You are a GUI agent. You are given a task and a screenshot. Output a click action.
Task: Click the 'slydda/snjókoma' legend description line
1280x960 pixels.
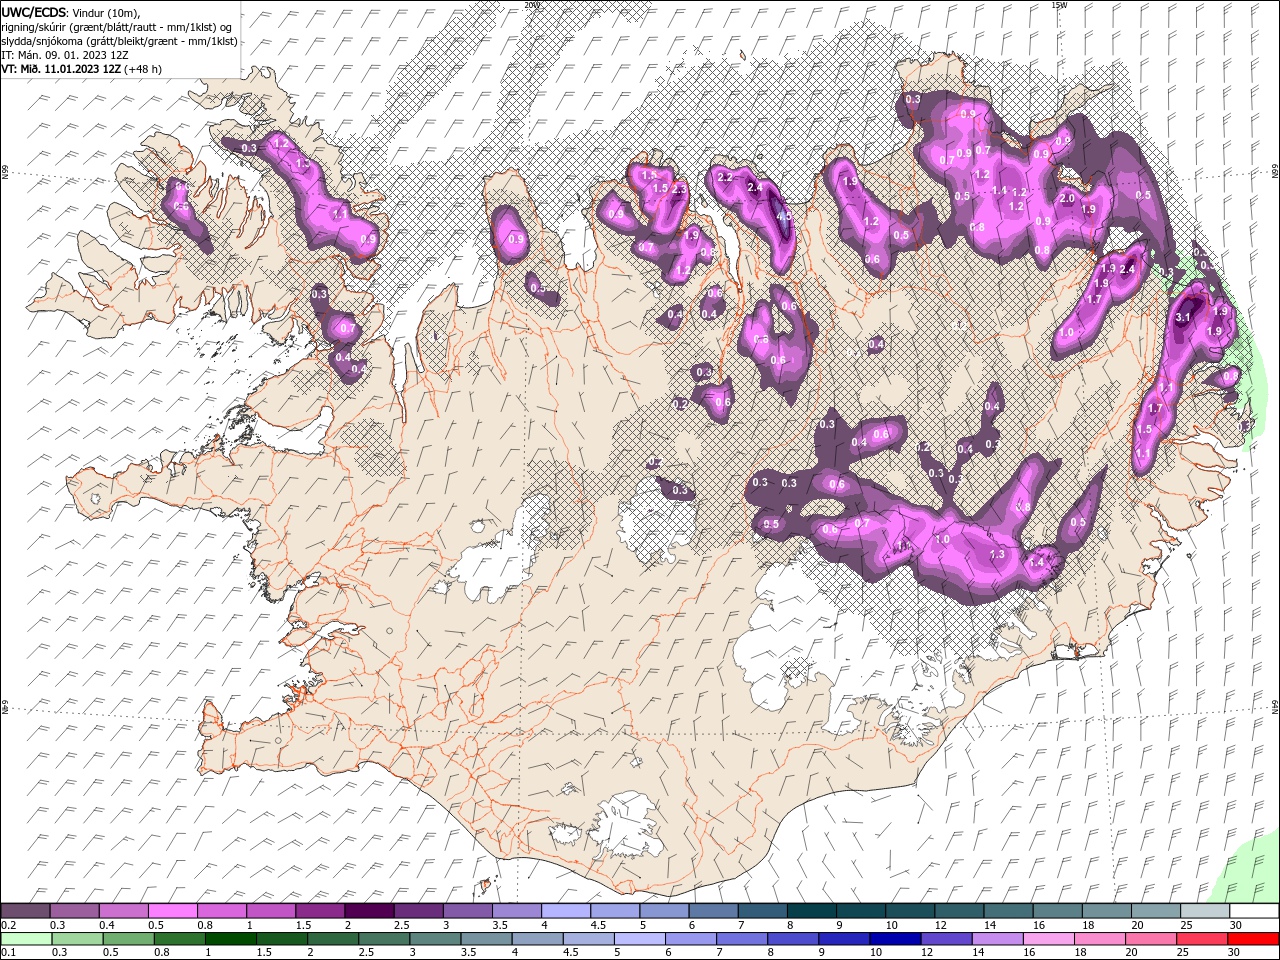[x=120, y=41]
